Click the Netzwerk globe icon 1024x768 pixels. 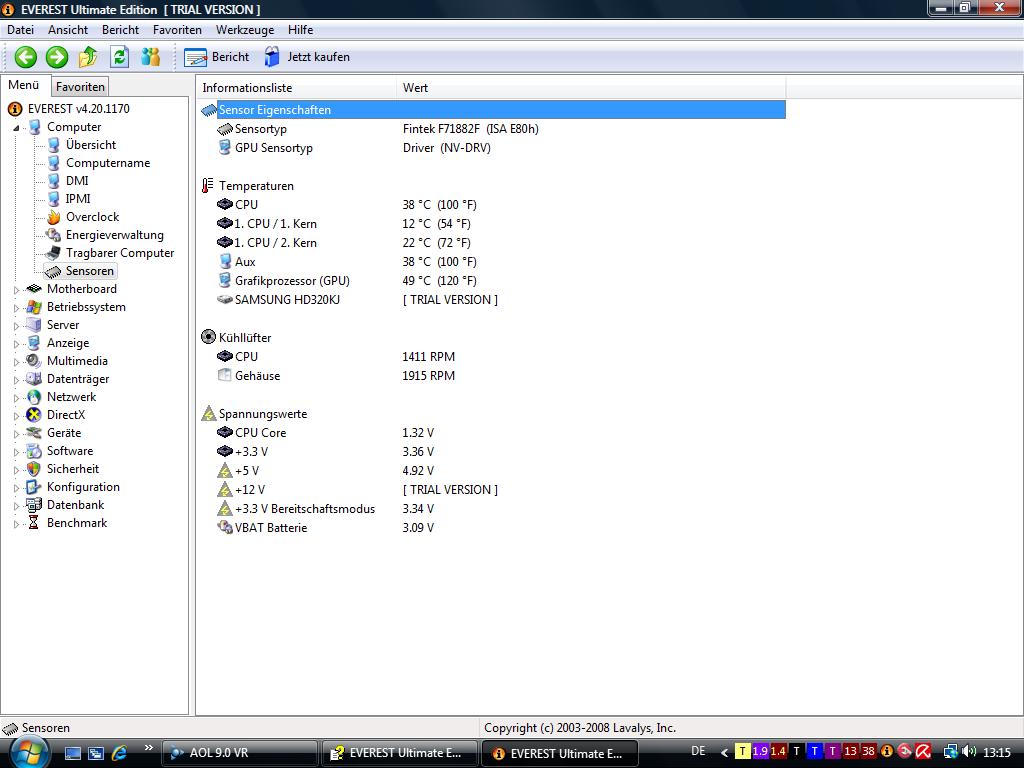34,397
